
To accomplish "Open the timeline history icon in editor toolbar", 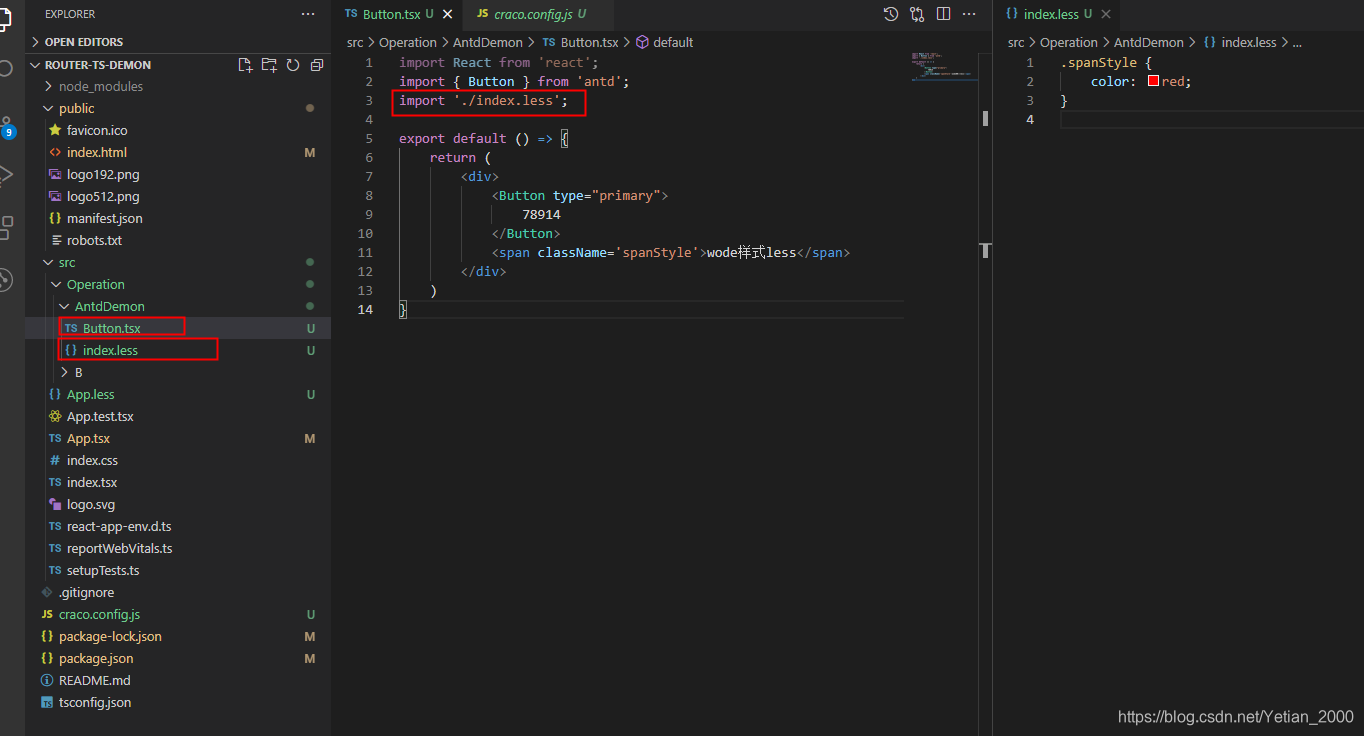I will tap(891, 14).
